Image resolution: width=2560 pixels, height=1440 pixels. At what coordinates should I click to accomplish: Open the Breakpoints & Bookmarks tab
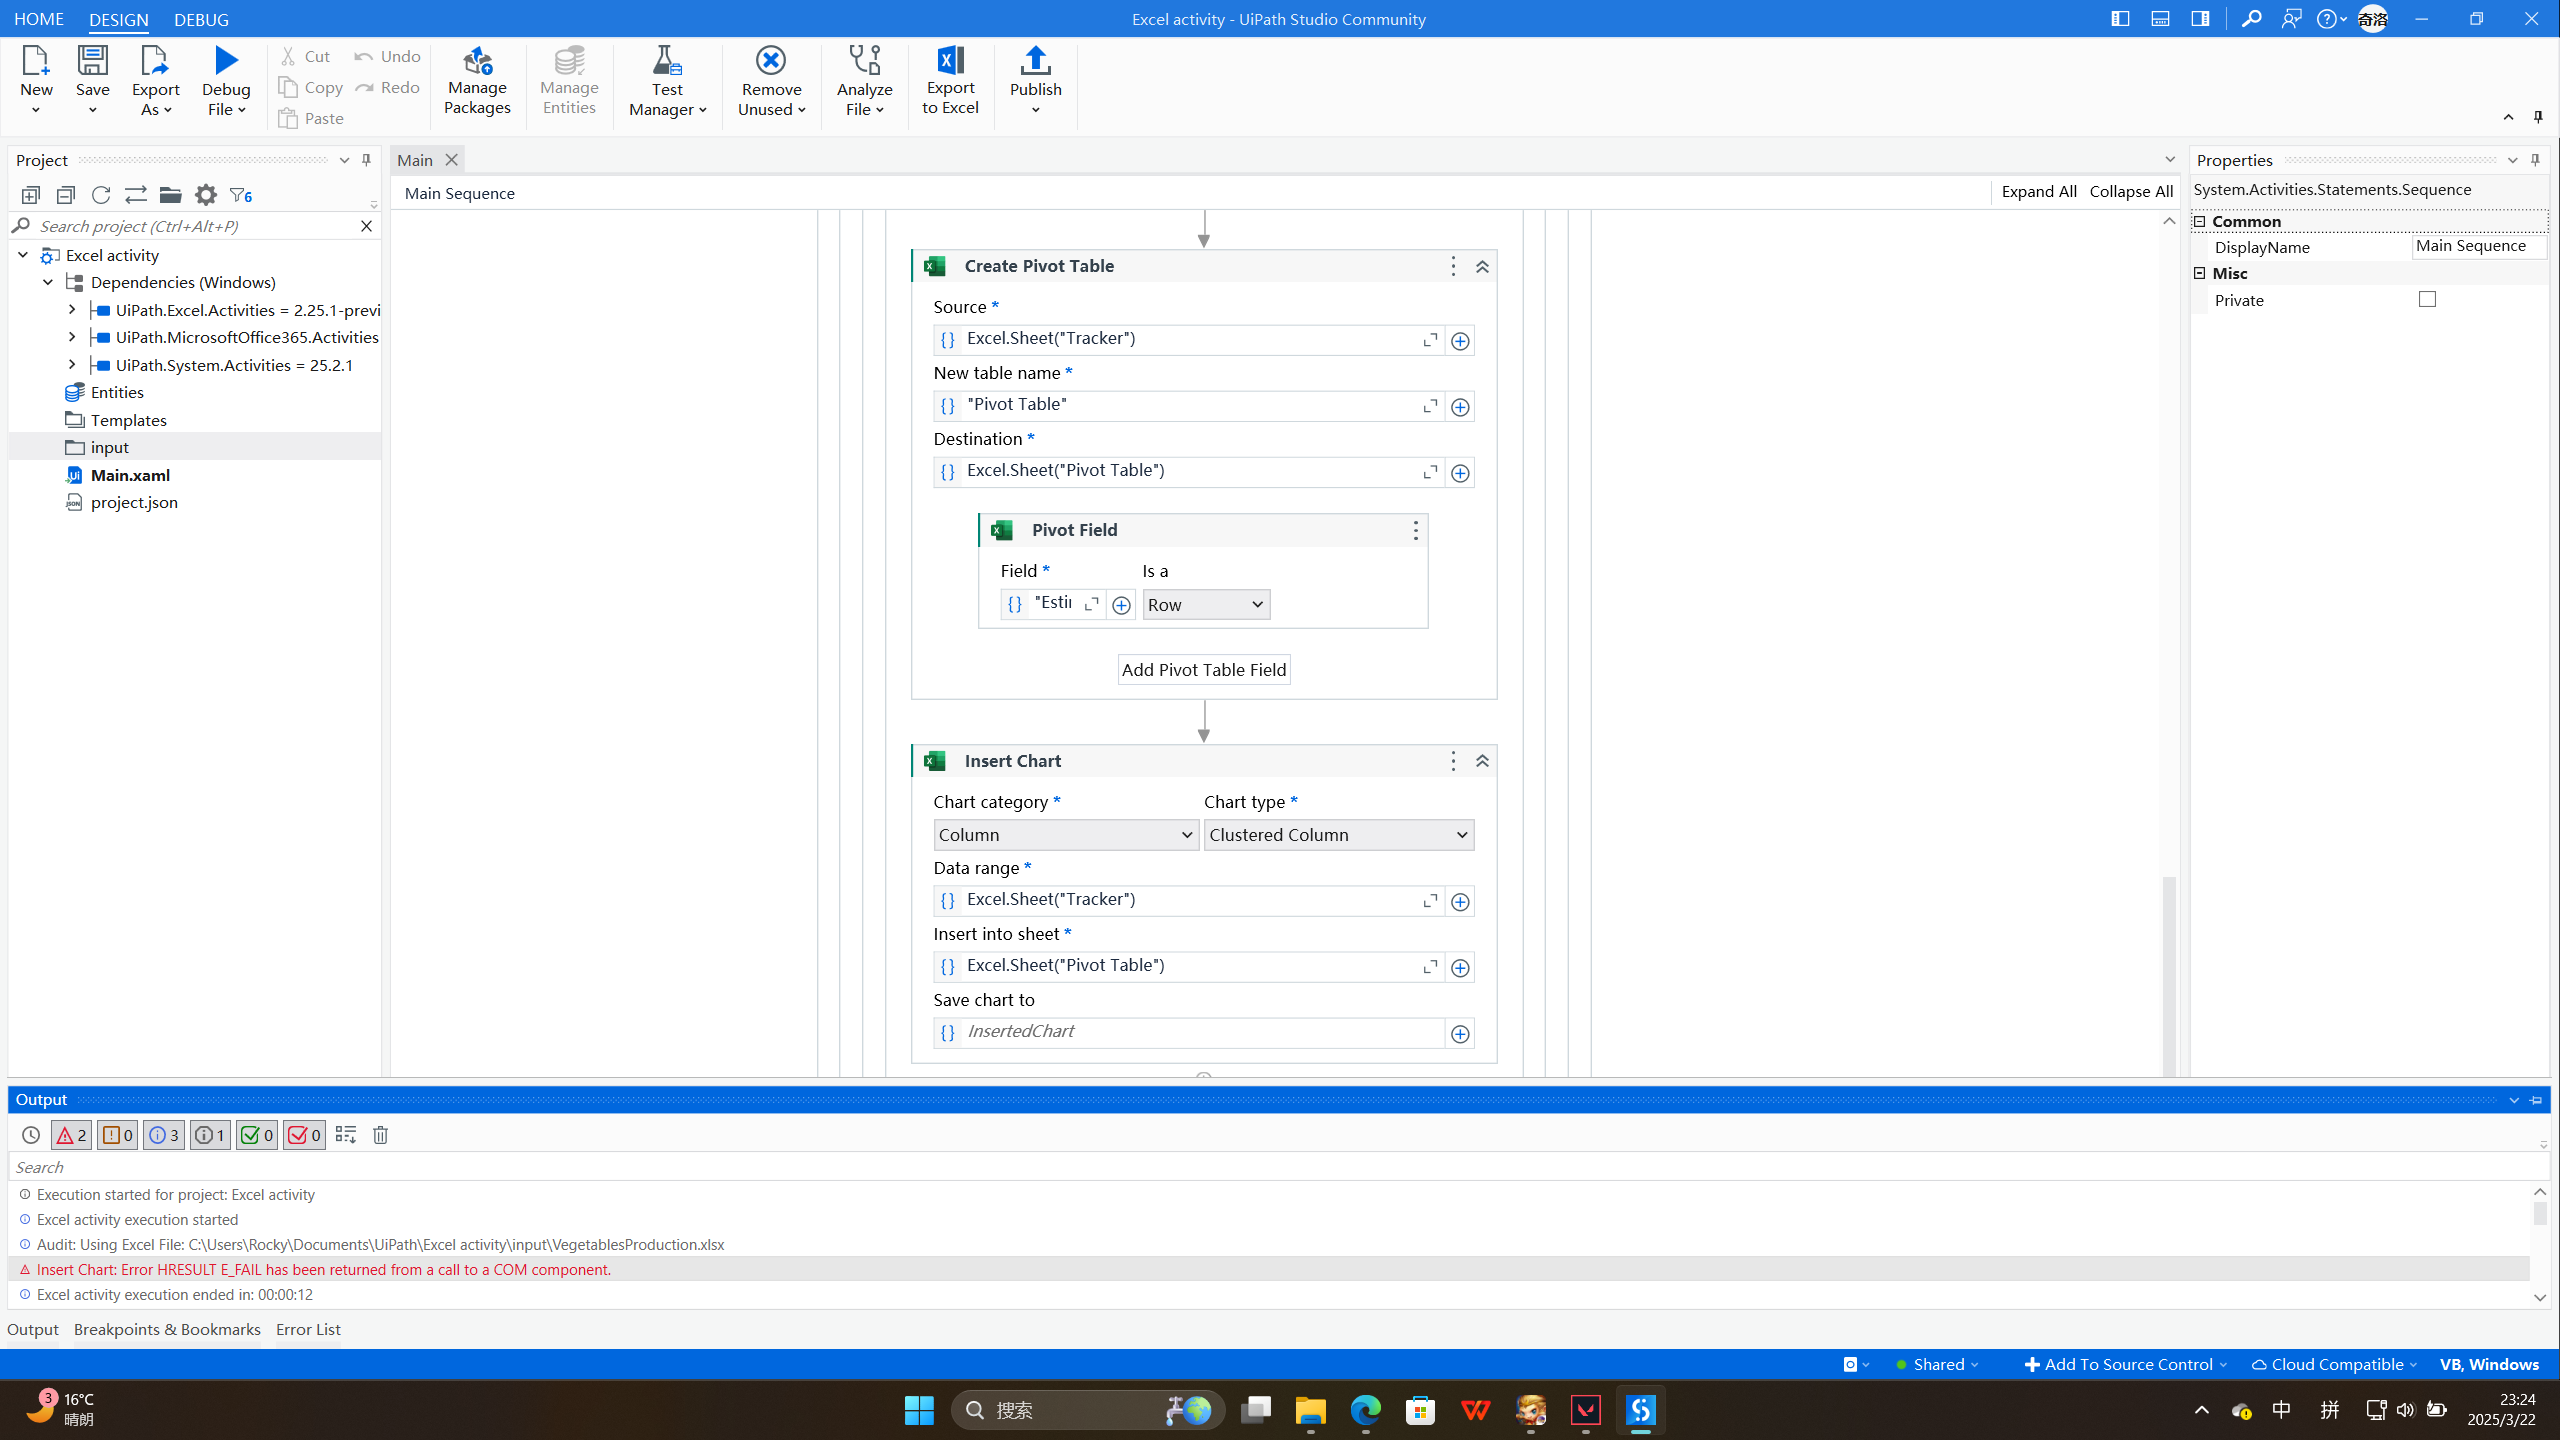(167, 1329)
